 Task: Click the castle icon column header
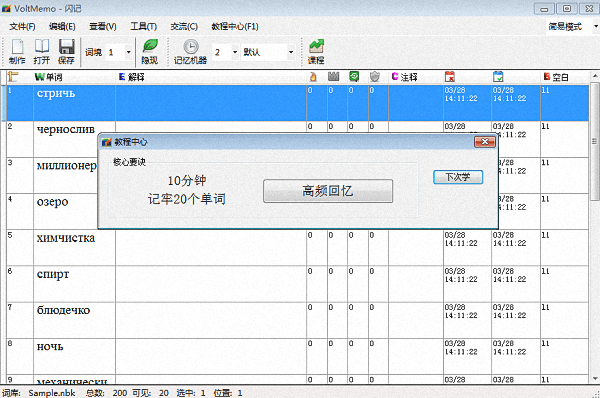coord(334,77)
